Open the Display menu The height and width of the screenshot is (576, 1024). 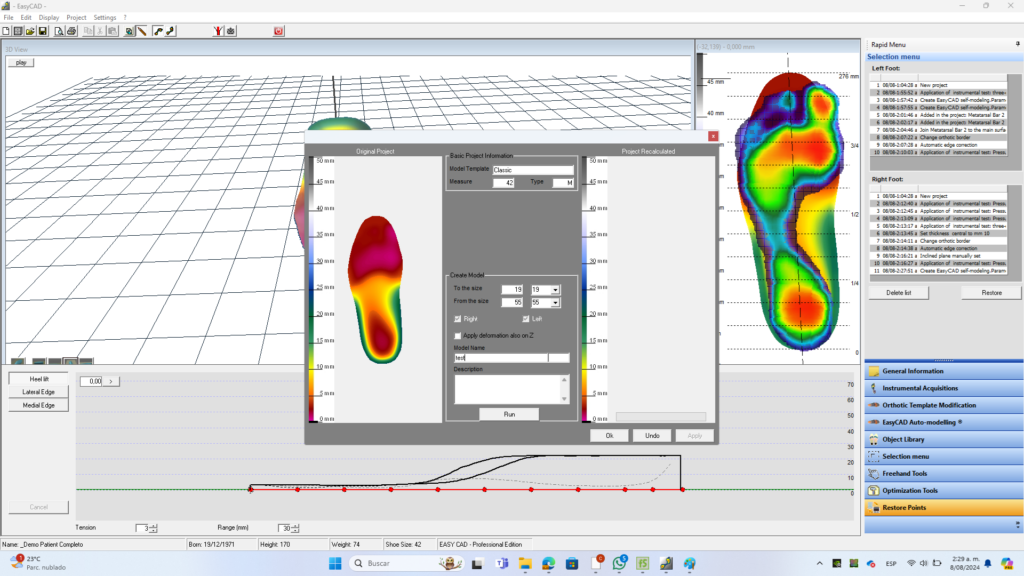tap(48, 18)
